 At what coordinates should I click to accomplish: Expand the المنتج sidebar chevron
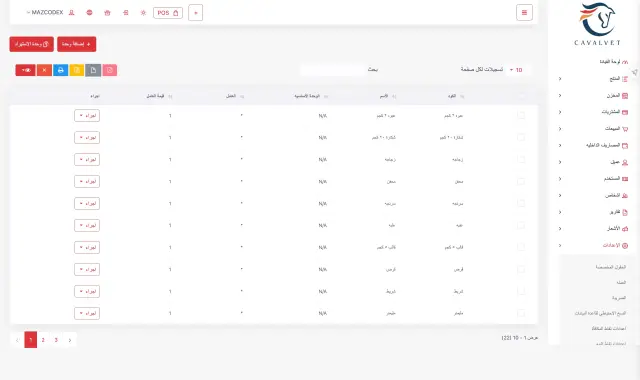coord(560,79)
